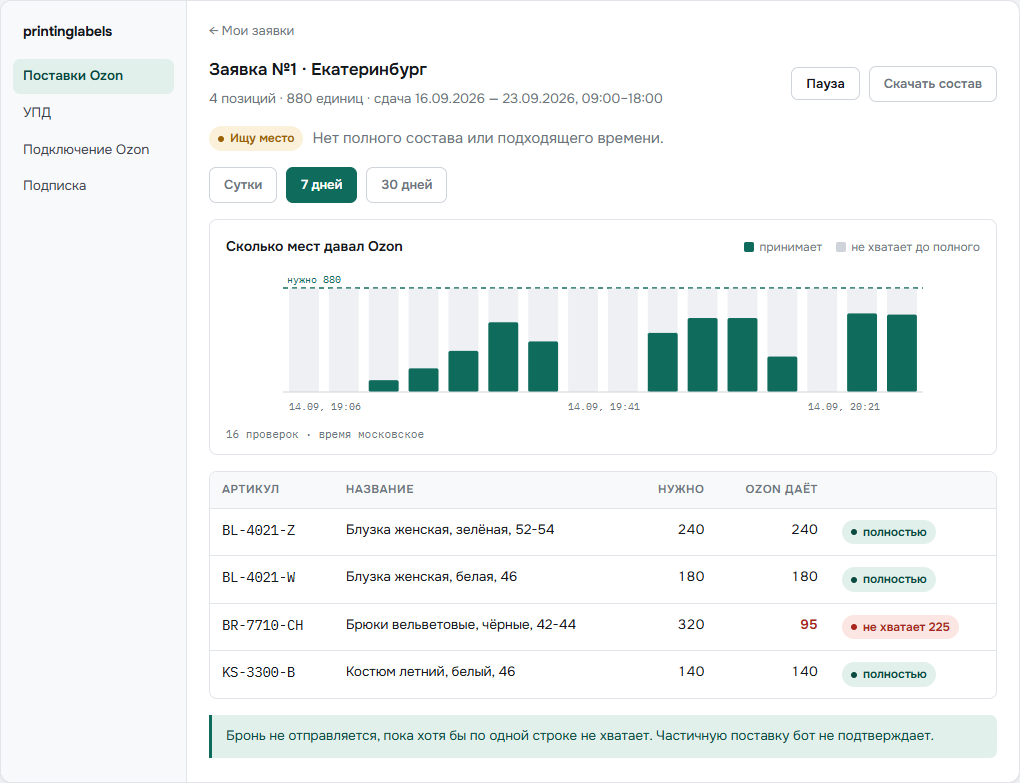Click Блузка женская, белая, 46
The height and width of the screenshot is (783, 1020).
(x=431, y=576)
